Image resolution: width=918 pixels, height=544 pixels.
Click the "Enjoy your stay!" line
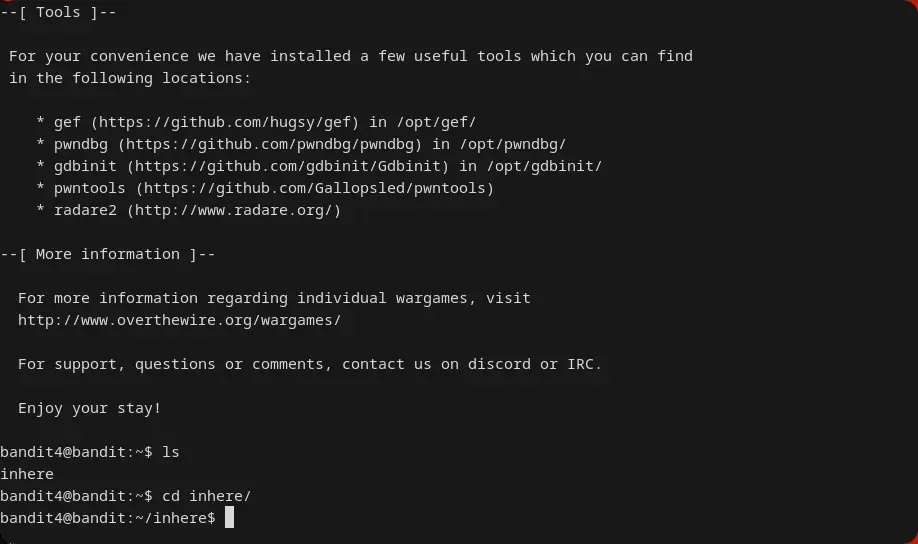tap(89, 408)
